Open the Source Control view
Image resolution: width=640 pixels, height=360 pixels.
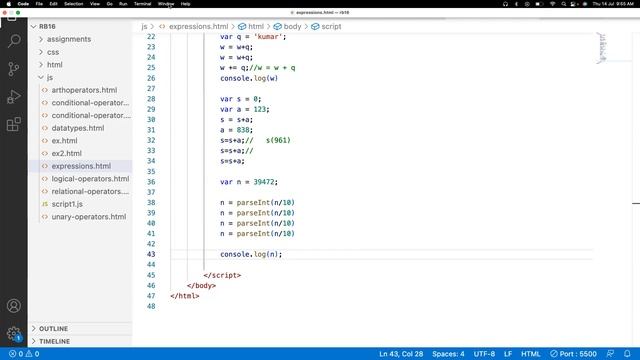pyautogui.click(x=14, y=69)
